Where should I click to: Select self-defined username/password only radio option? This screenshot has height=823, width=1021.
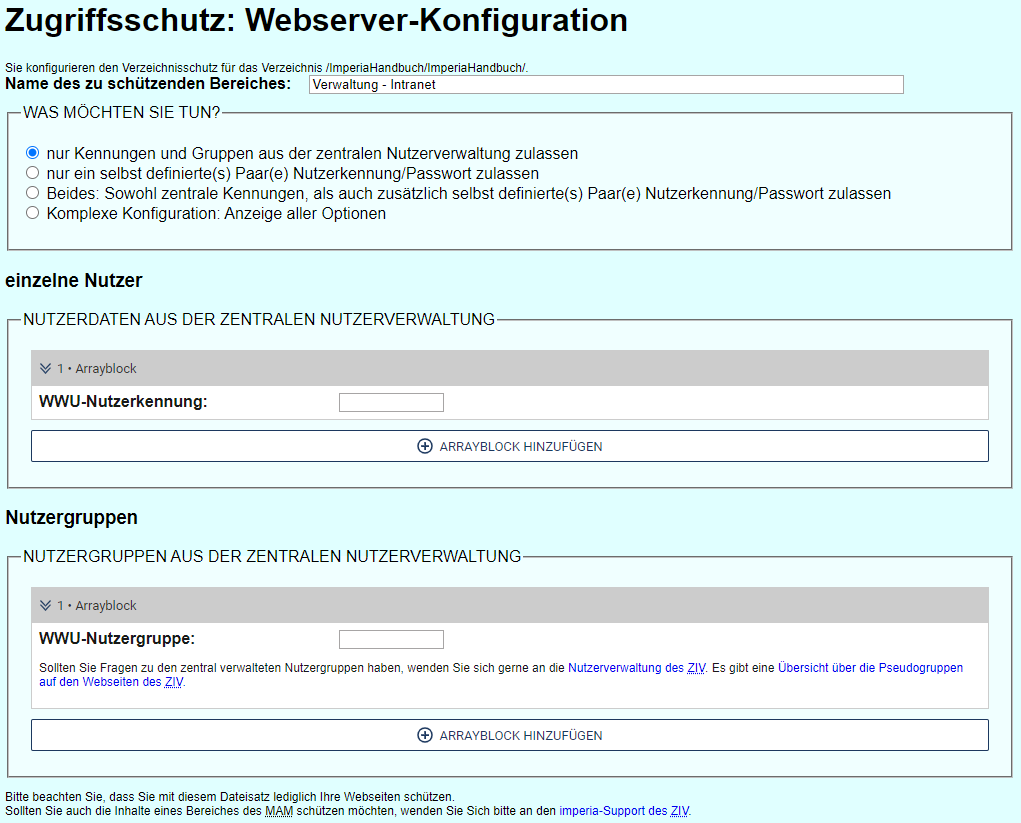[33, 173]
